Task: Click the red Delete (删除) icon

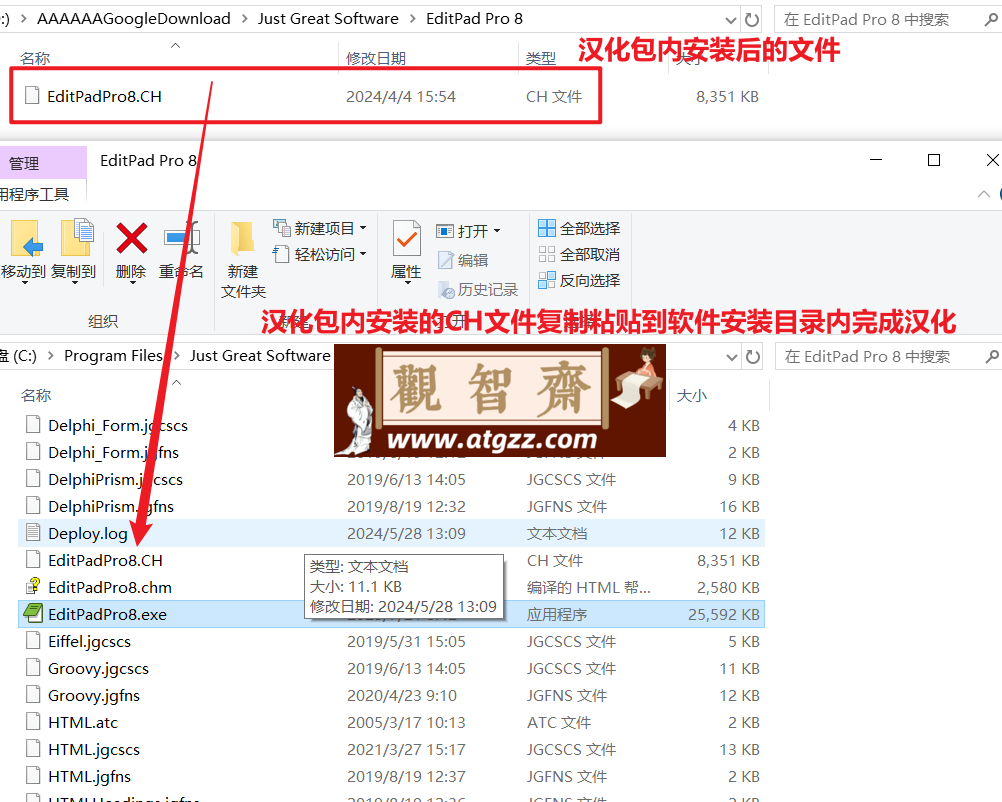Action: click(131, 238)
